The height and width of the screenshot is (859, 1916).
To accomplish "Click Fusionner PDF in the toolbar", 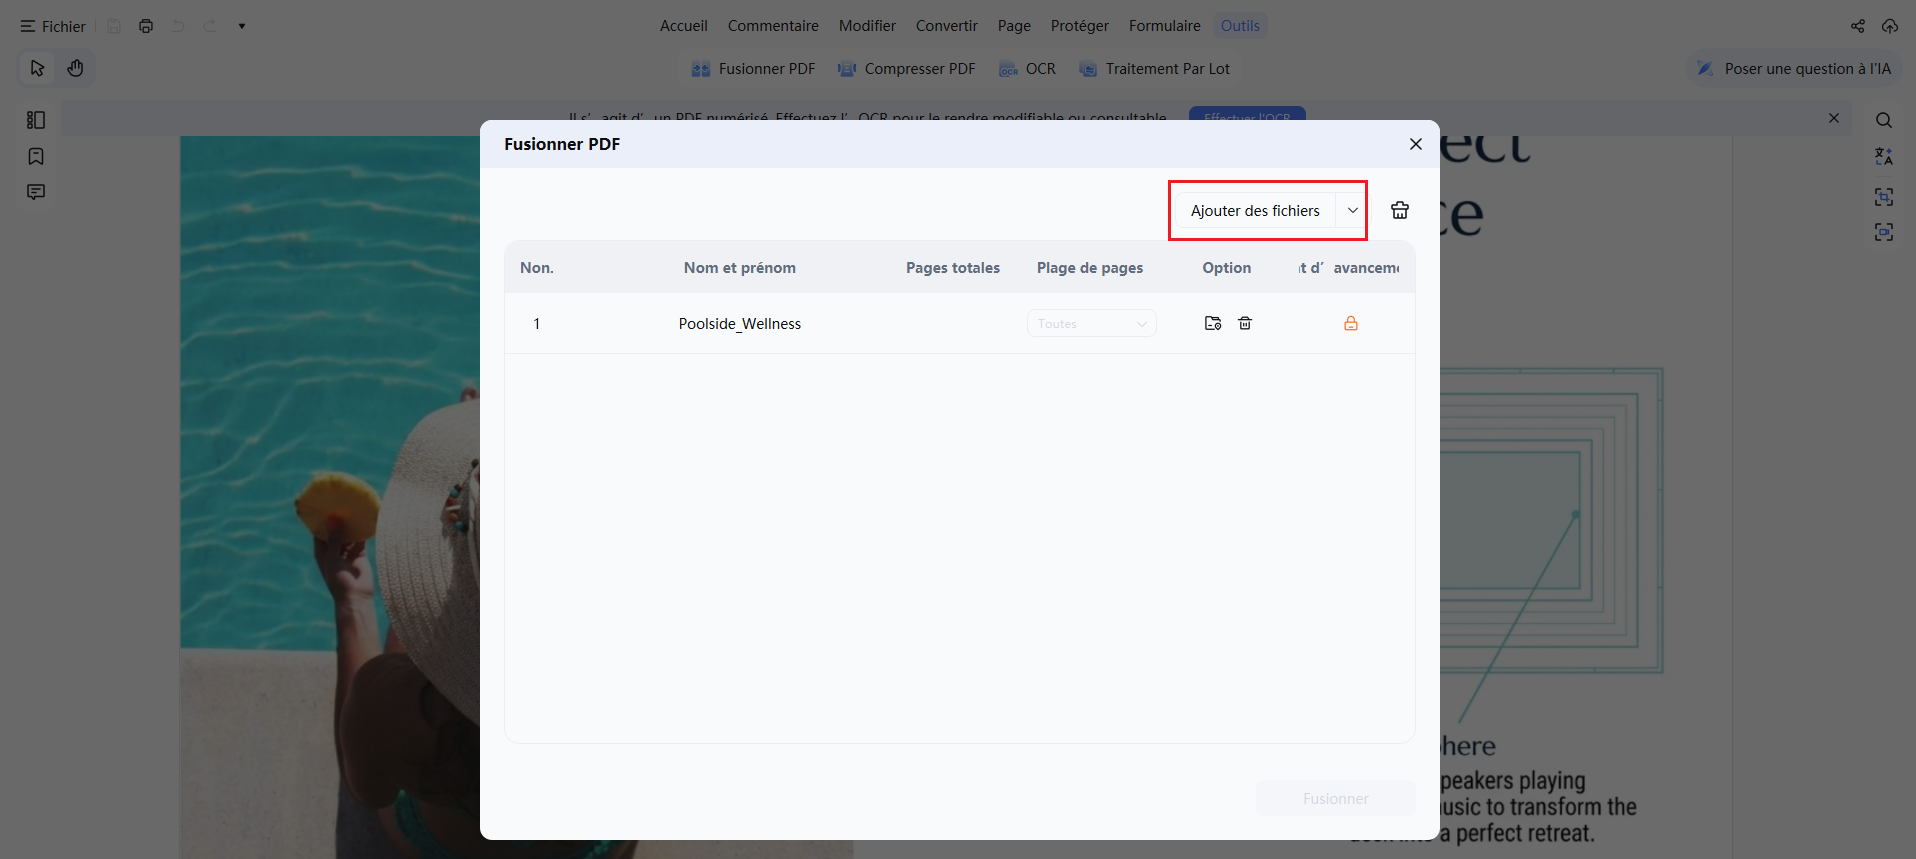I will tap(753, 69).
